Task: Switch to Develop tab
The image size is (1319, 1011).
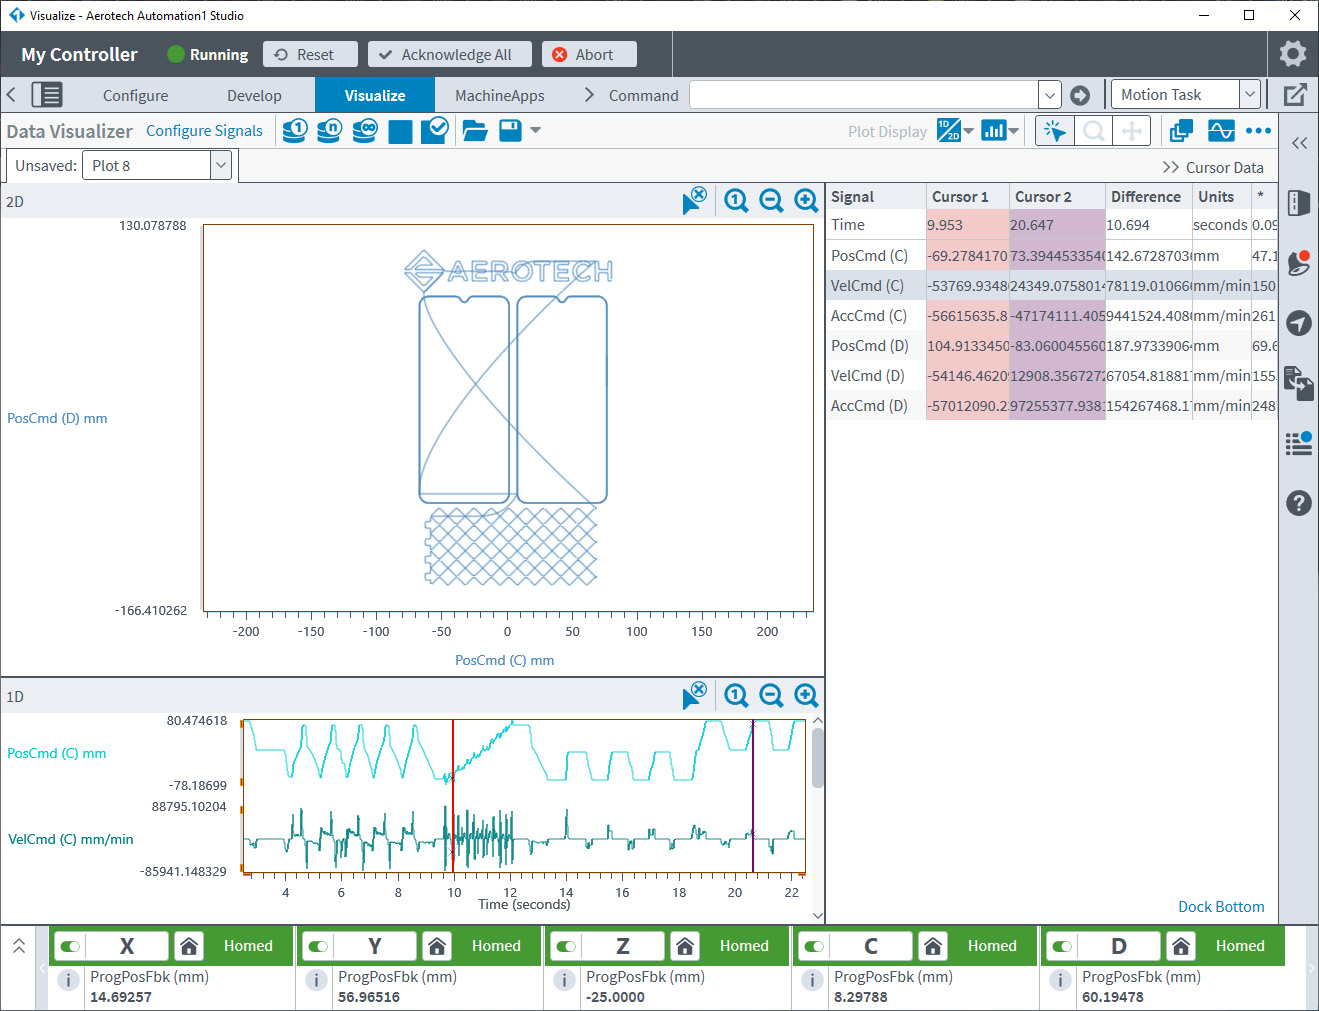Action: [x=254, y=96]
